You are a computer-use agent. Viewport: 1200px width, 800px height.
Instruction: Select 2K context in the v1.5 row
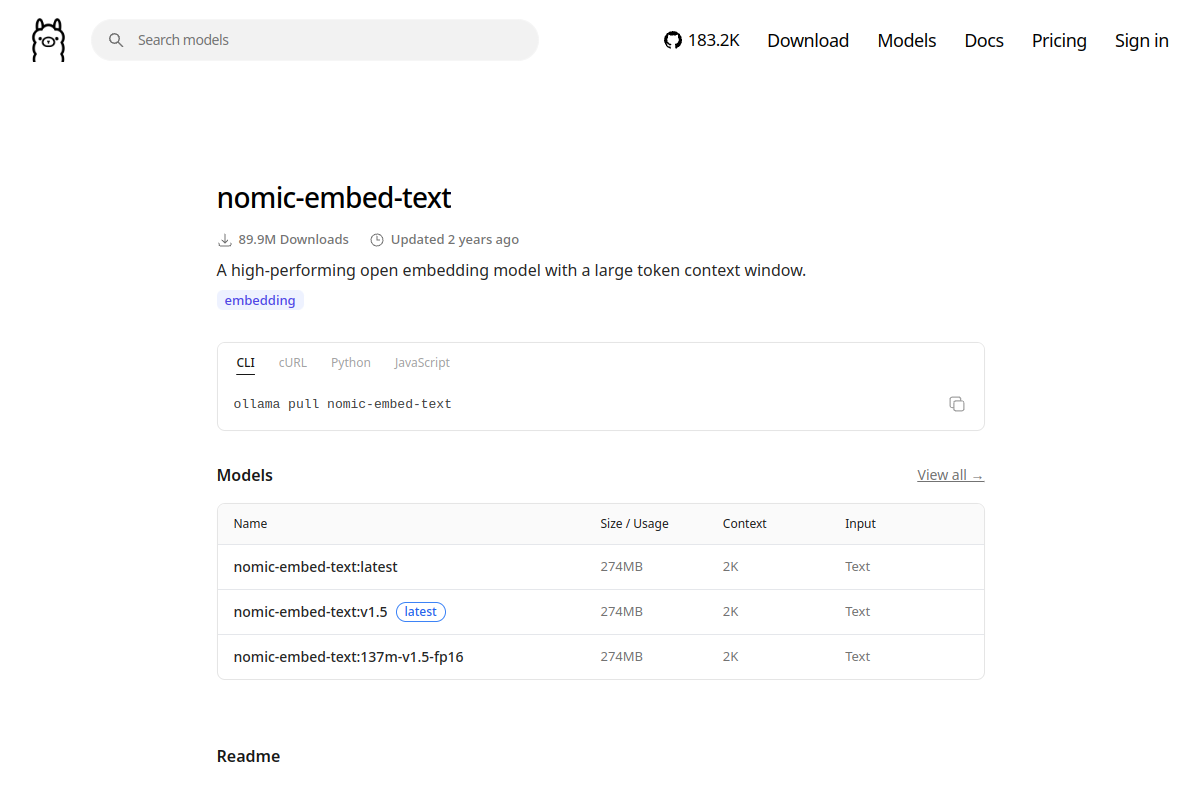[731, 612]
